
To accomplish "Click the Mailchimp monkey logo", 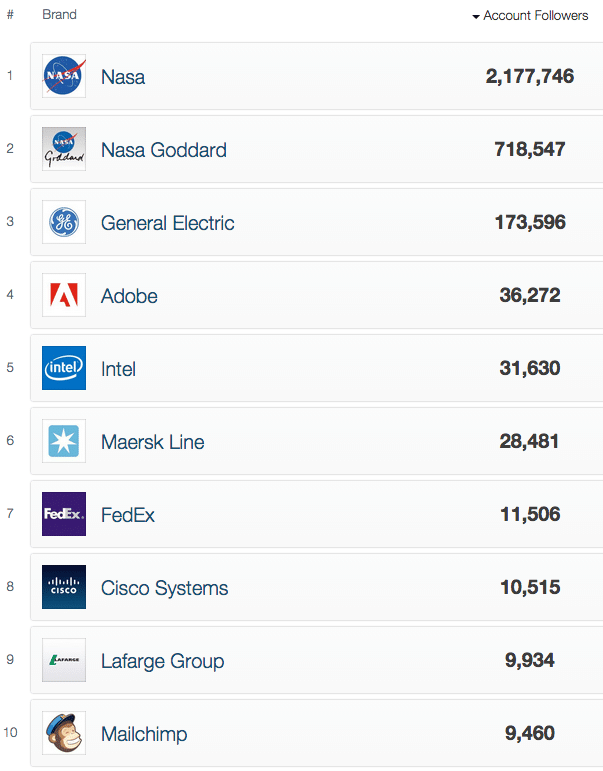I will 64,733.
